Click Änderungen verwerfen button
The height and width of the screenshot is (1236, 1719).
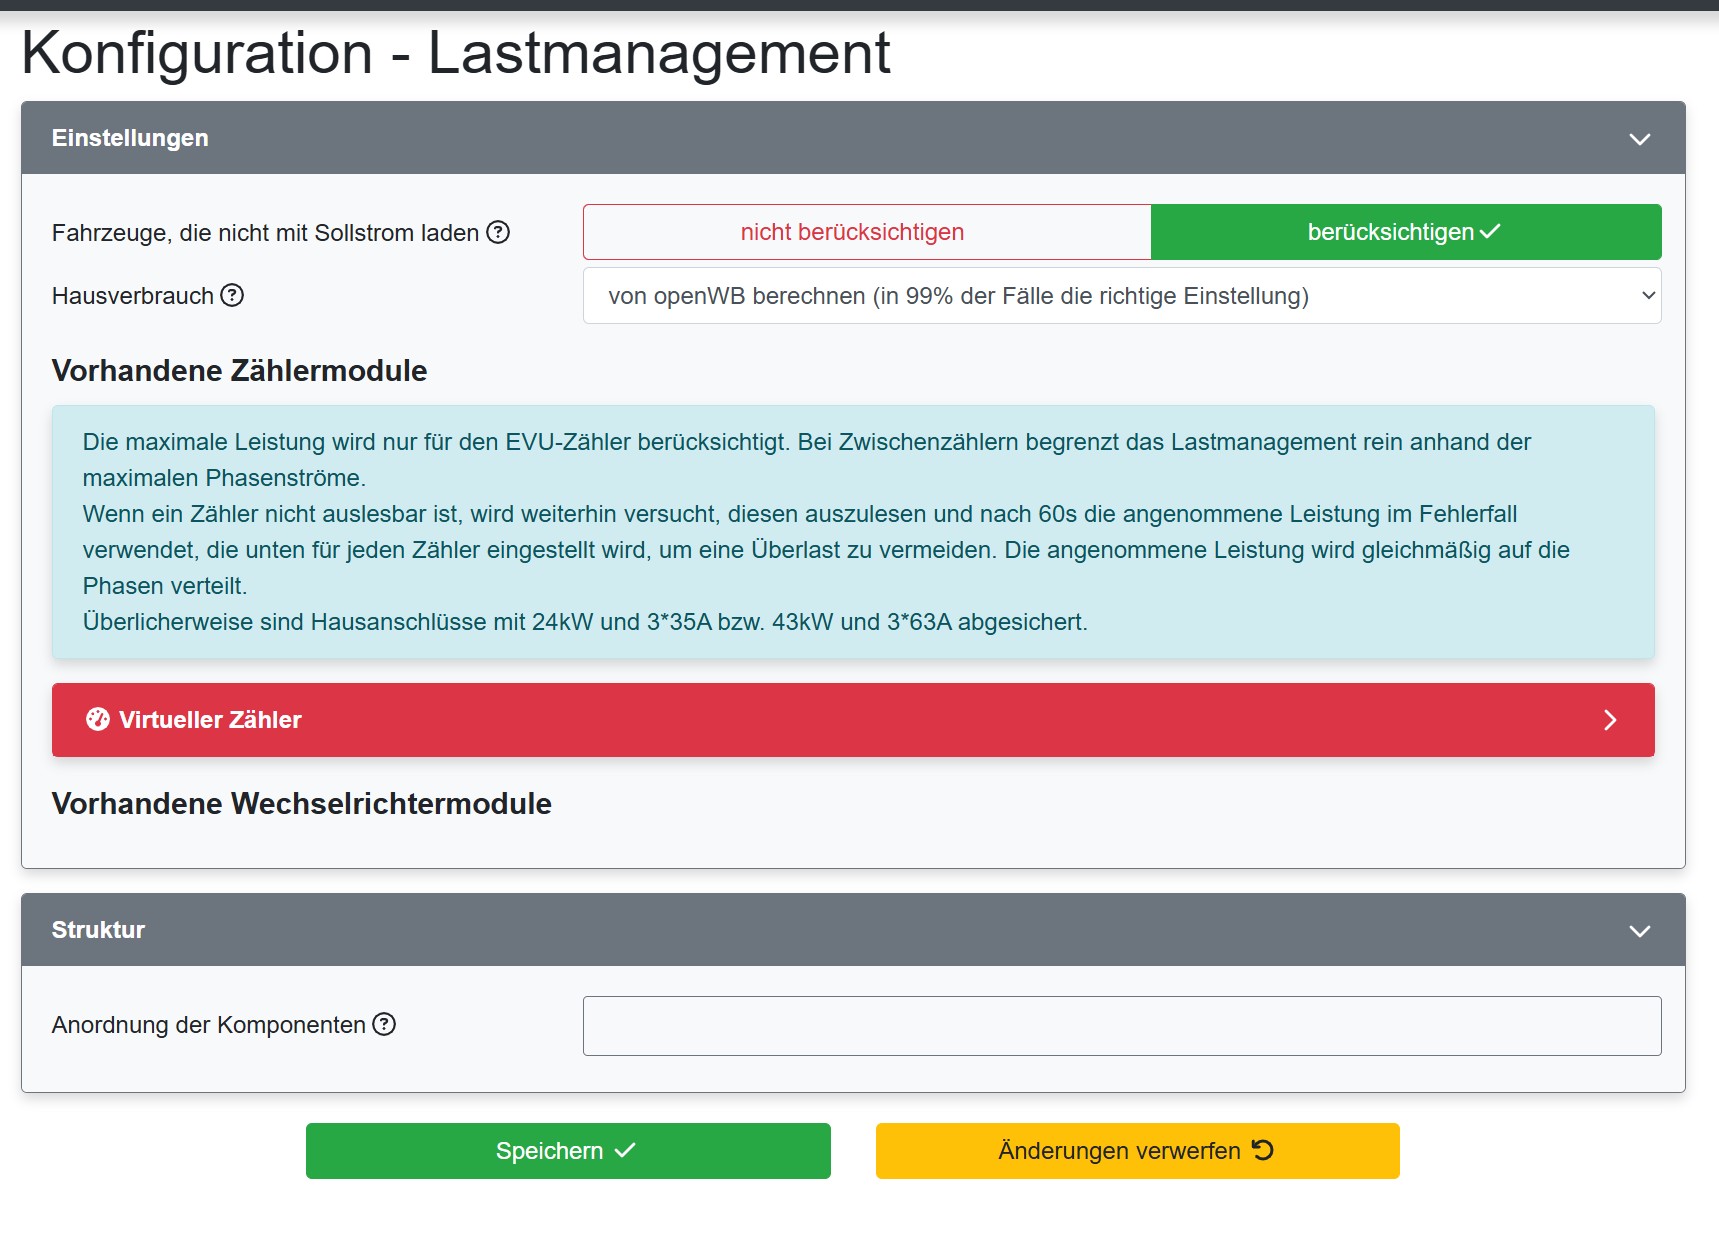(1138, 1151)
